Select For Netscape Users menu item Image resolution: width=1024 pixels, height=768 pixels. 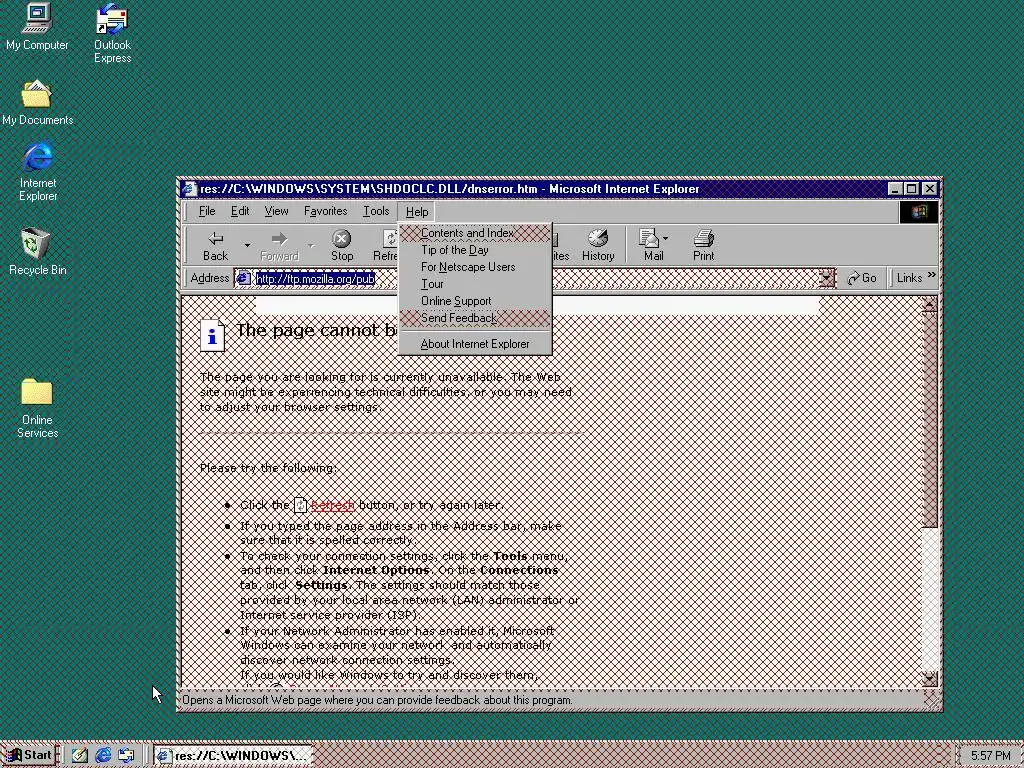[x=475, y=267]
